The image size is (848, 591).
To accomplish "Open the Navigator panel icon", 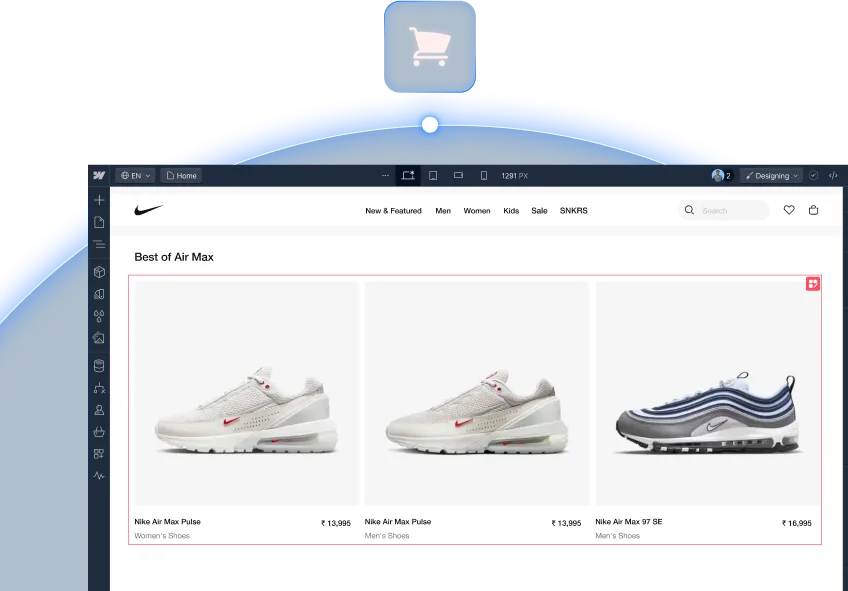I will point(99,244).
